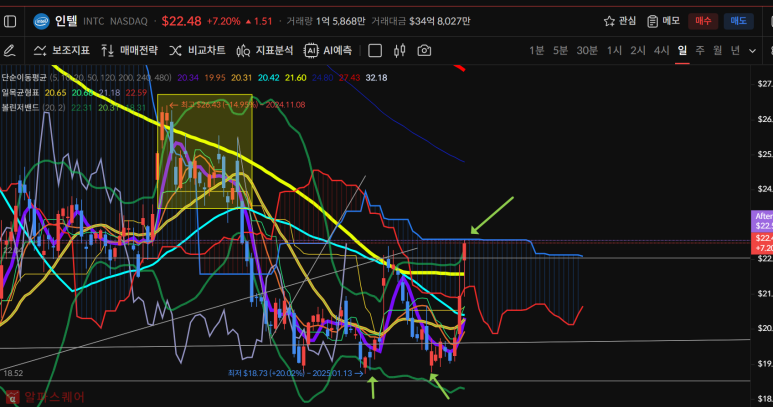
Task: Click the purple After-hours price tag
Action: [x=762, y=221]
